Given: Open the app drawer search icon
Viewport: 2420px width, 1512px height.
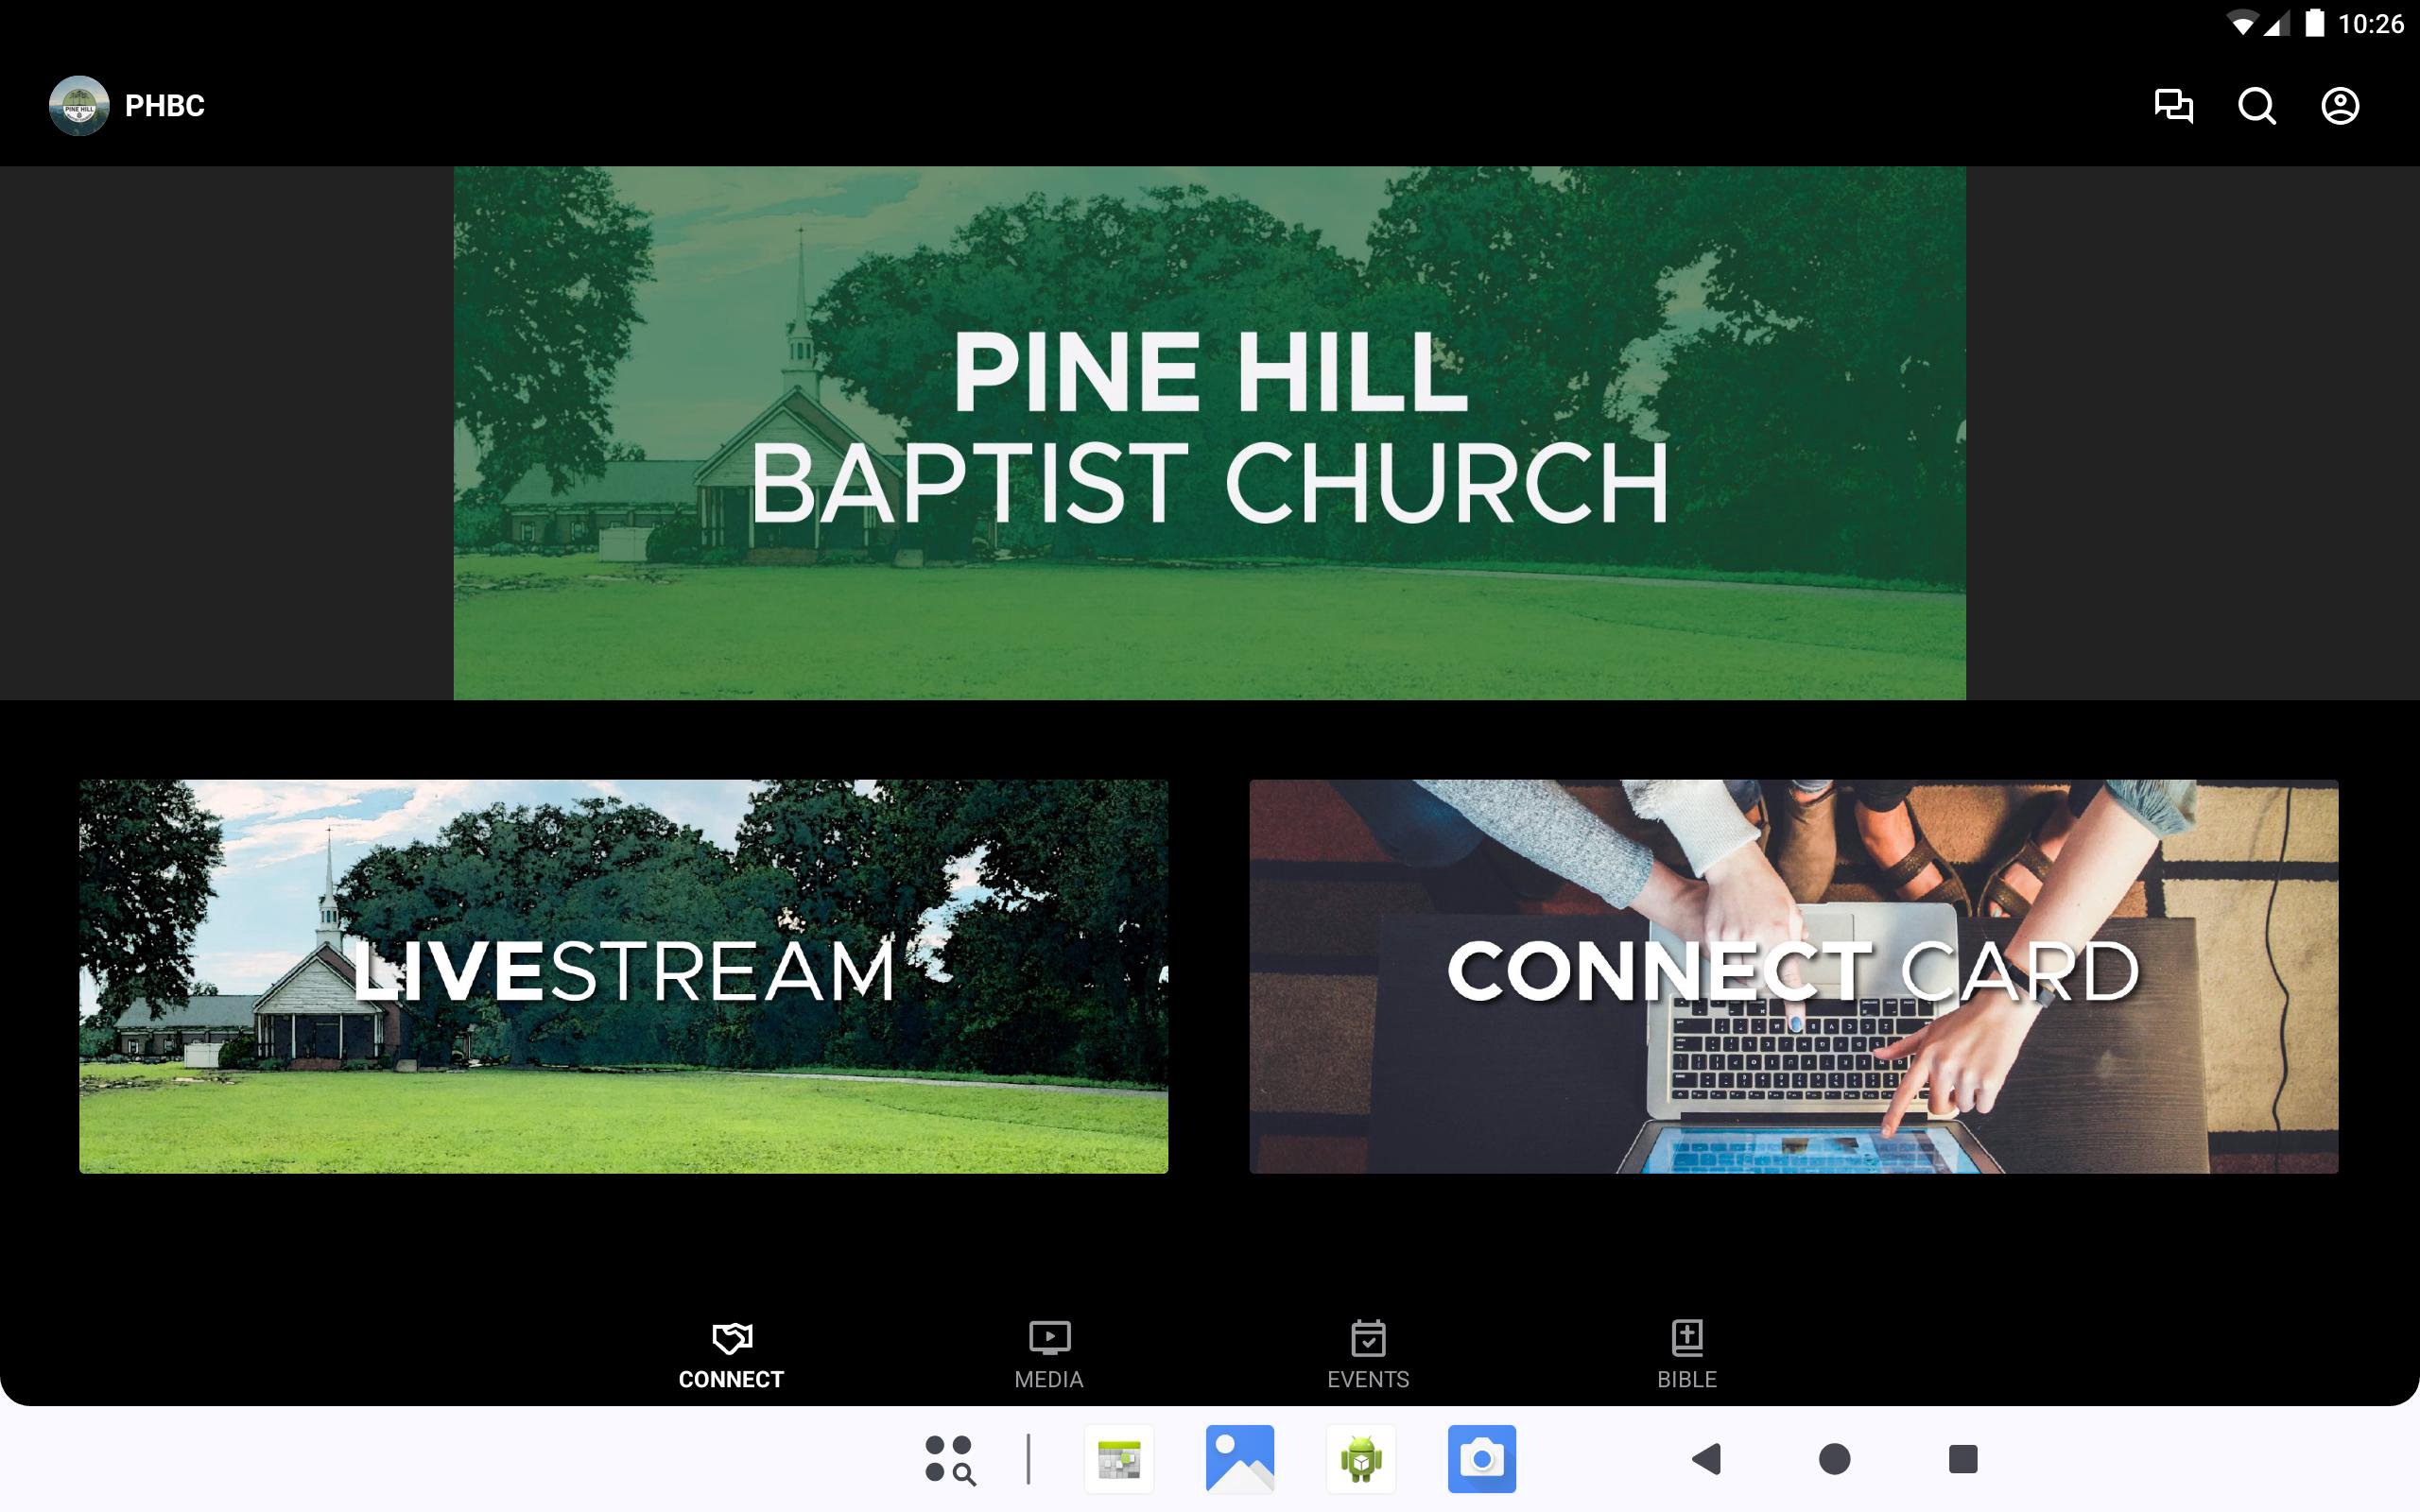Looking at the screenshot, I should click(949, 1459).
